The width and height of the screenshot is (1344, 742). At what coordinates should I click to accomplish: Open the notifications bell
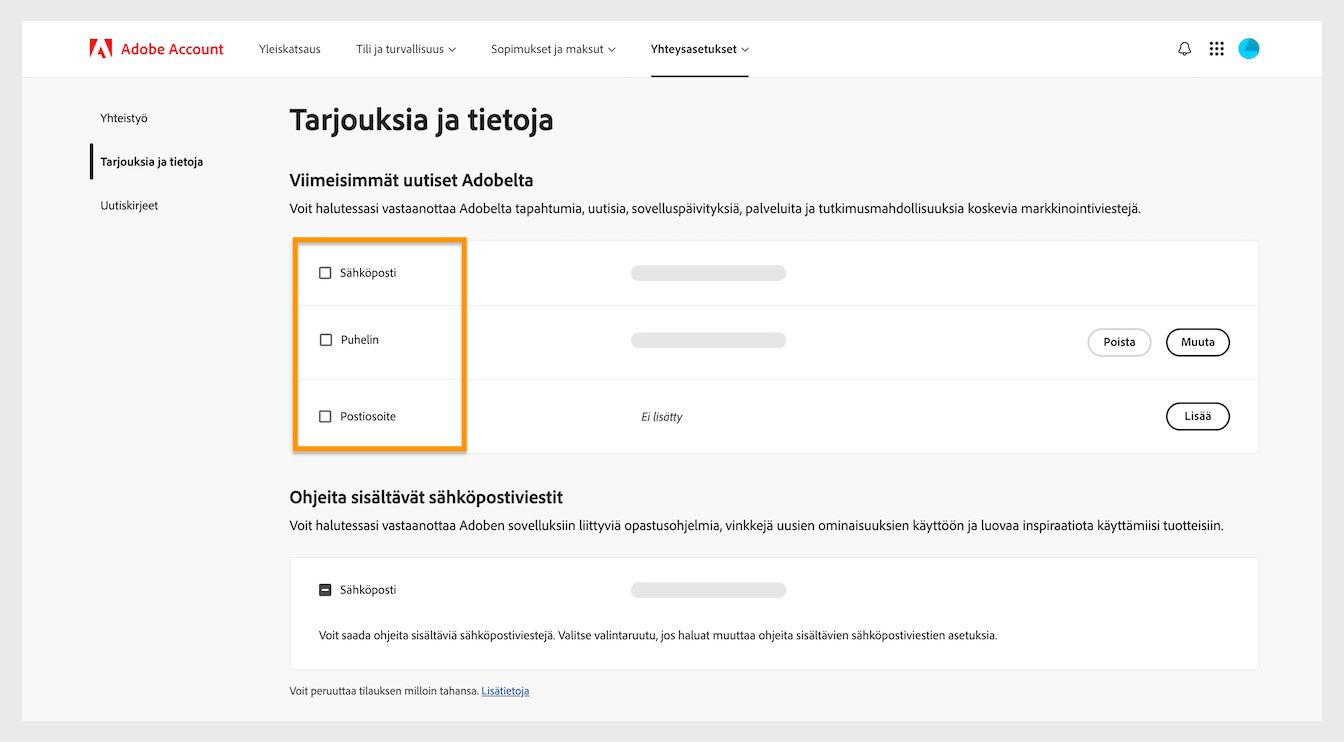(x=1184, y=47)
